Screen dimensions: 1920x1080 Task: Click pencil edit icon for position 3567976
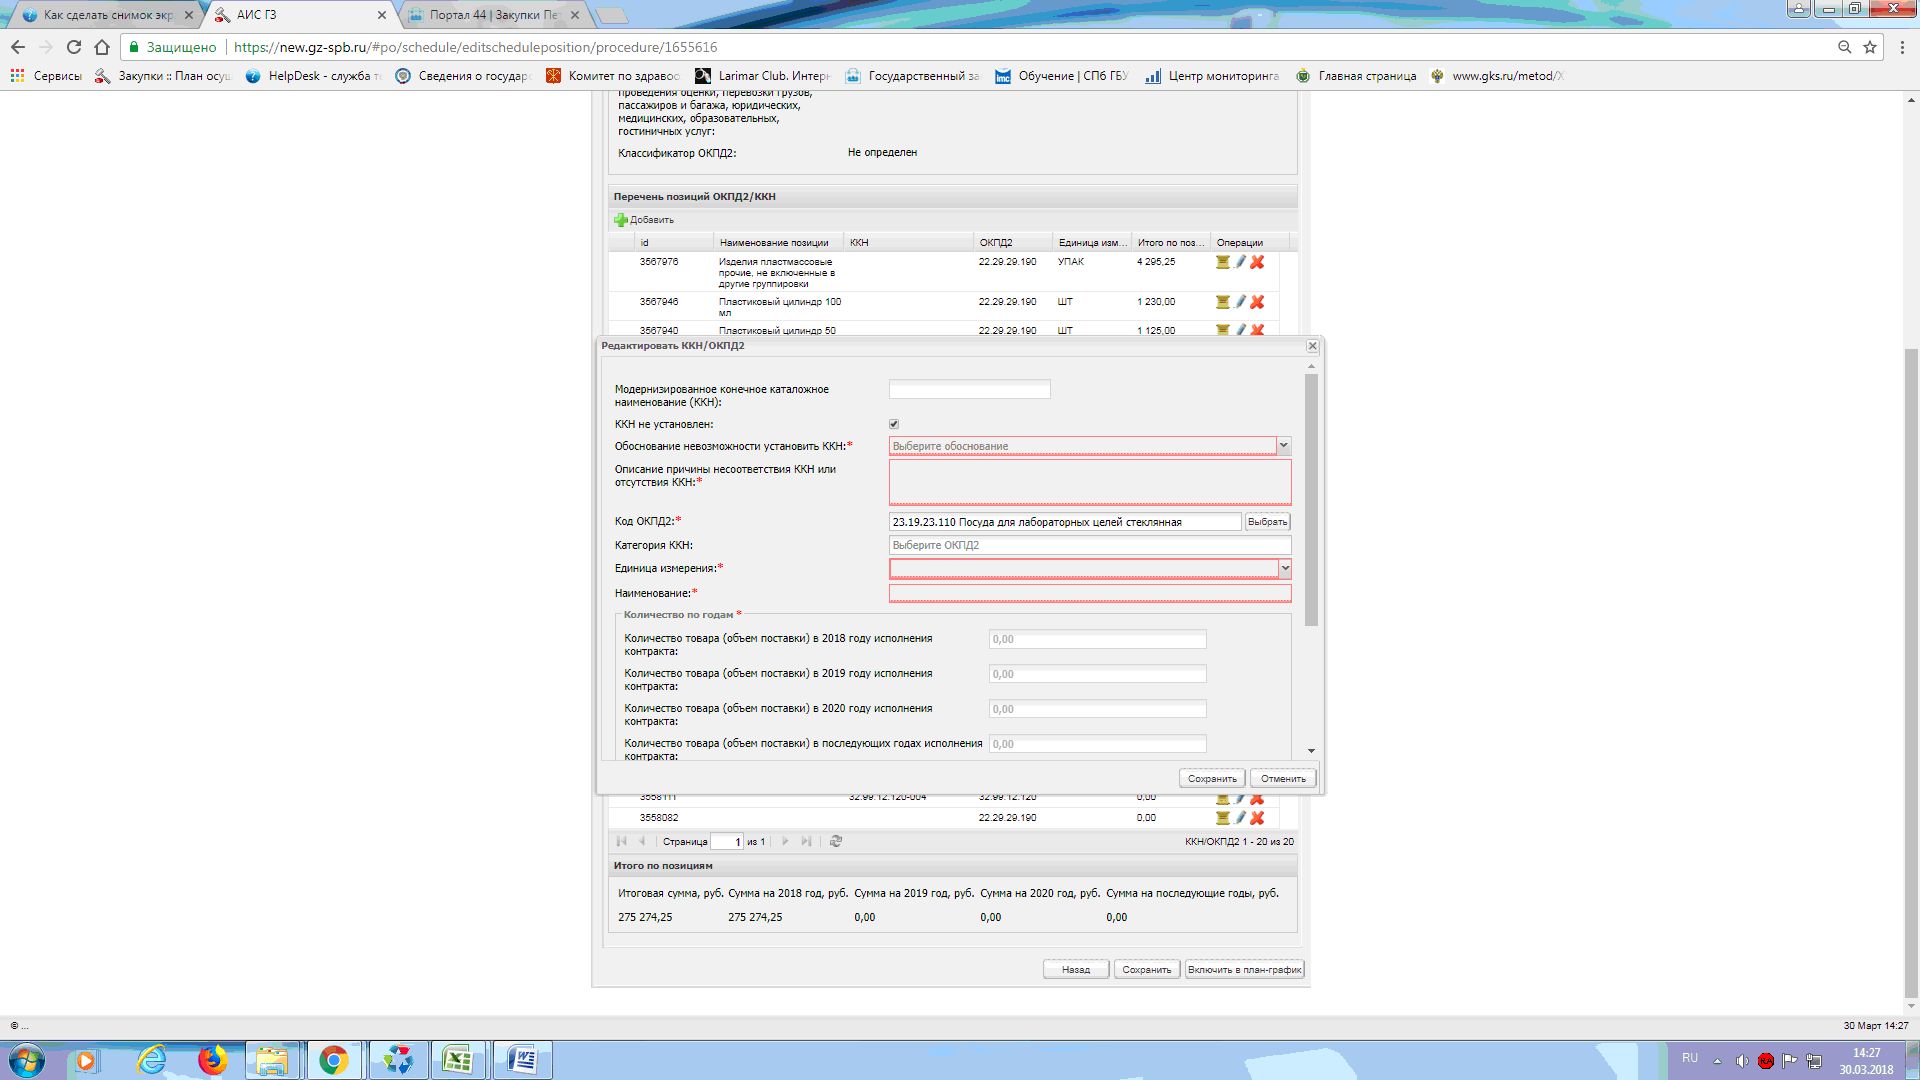(x=1240, y=262)
